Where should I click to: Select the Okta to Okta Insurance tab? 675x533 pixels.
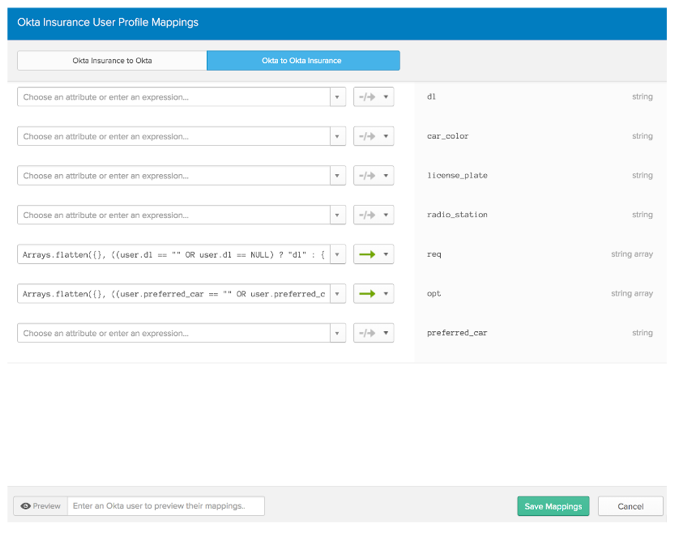point(302,61)
